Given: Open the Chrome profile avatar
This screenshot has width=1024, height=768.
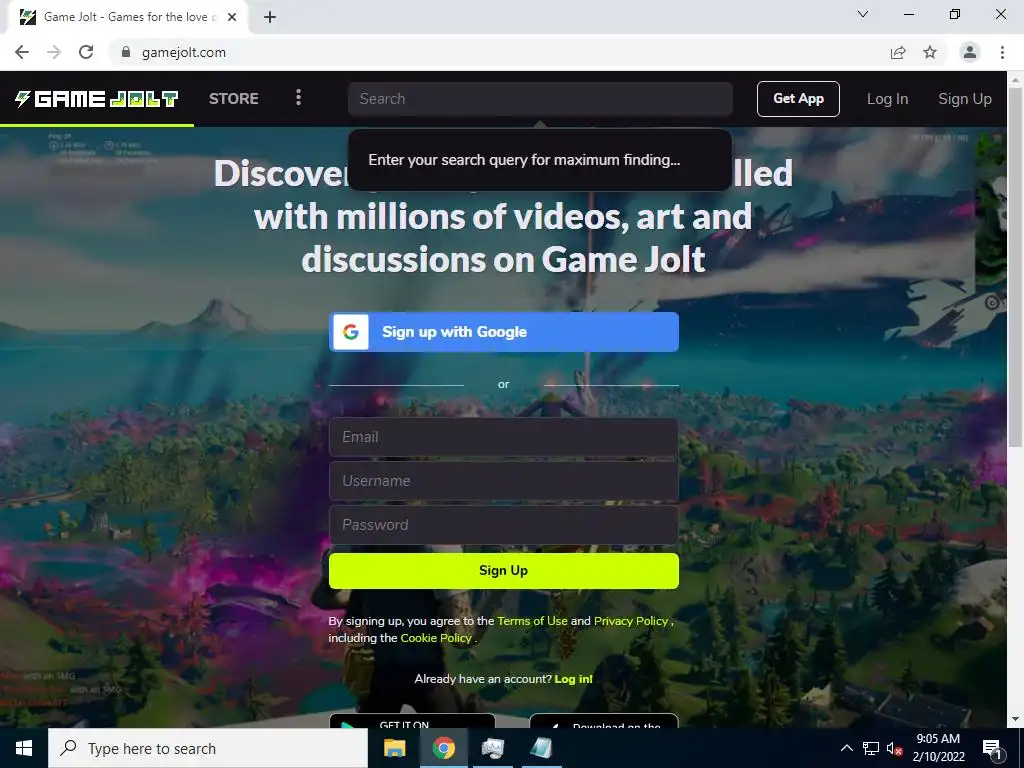Looking at the screenshot, I should [x=970, y=52].
